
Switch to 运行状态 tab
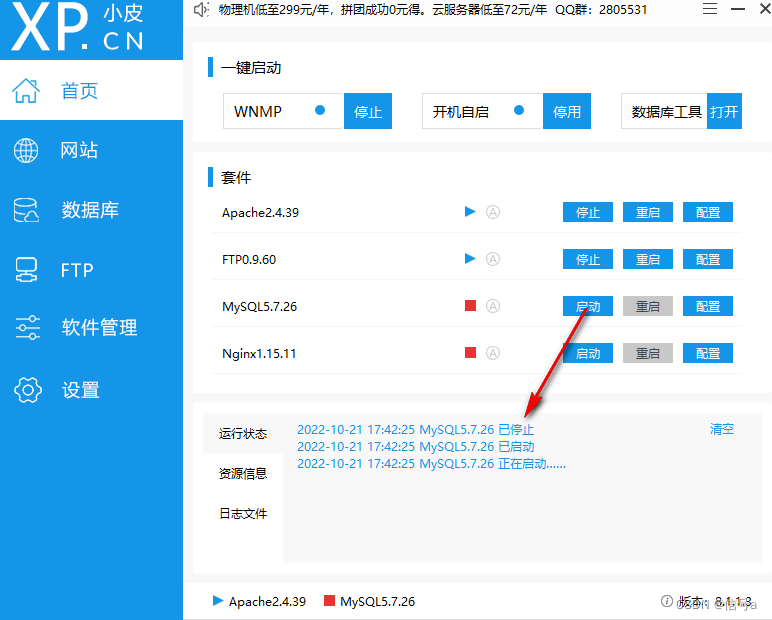pos(243,433)
